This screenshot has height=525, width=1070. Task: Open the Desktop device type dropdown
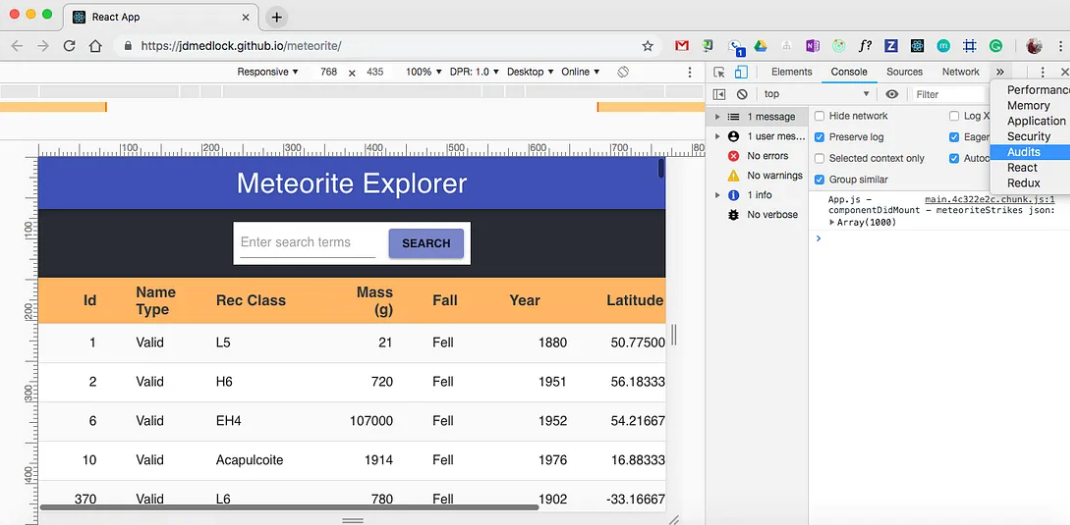click(530, 72)
